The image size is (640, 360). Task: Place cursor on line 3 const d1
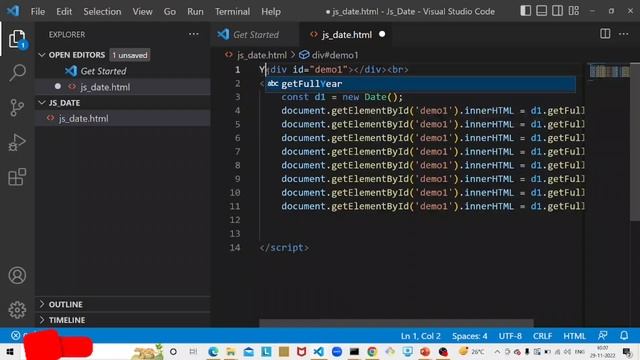point(341,97)
